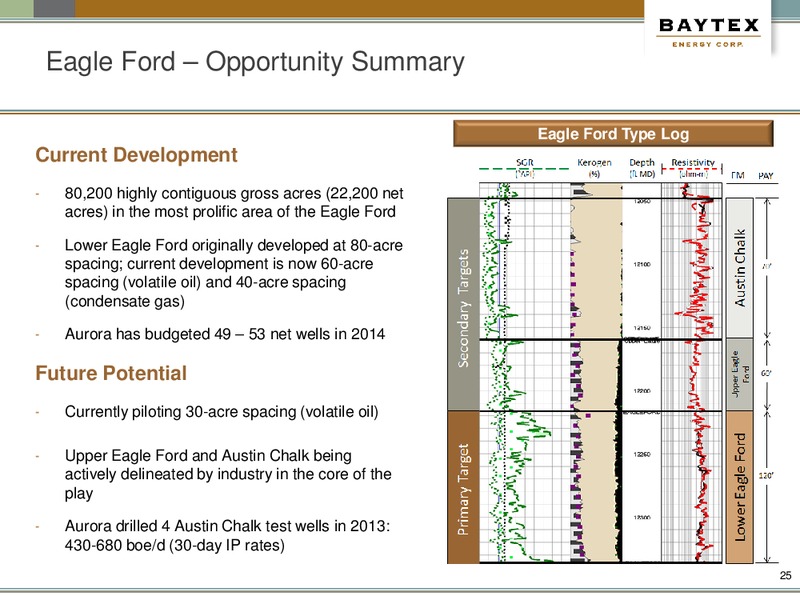Click the 'Upper Eagle Ford' formation box

(x=739, y=374)
